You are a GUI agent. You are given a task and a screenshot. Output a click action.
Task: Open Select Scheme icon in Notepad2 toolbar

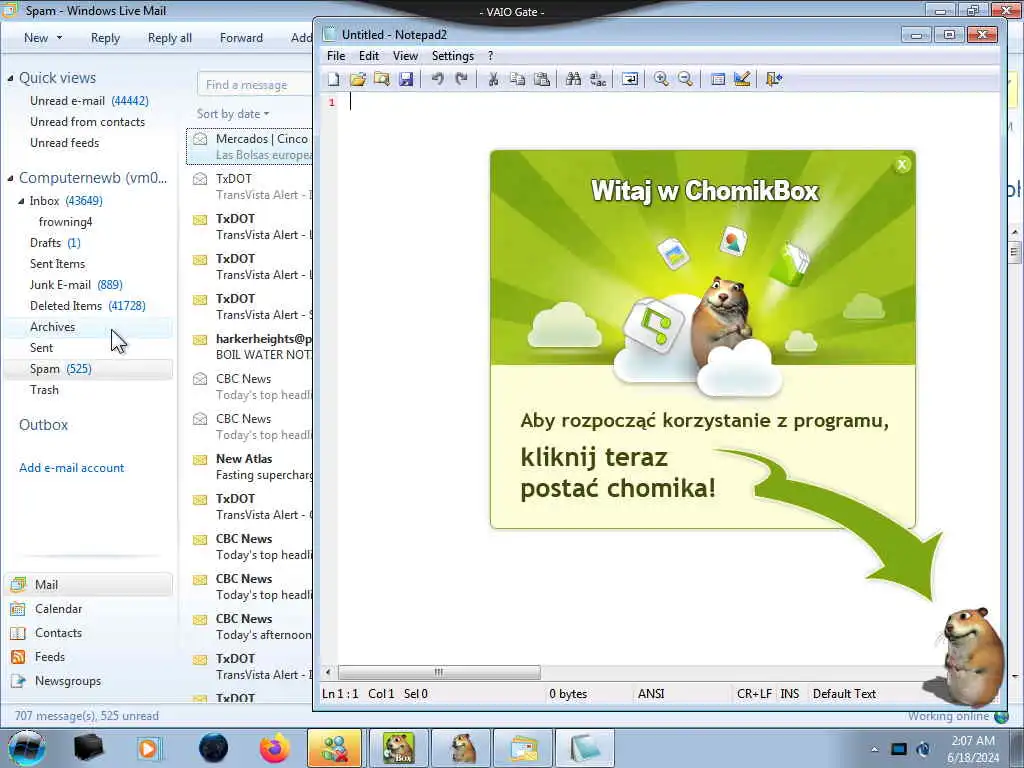coord(718,79)
